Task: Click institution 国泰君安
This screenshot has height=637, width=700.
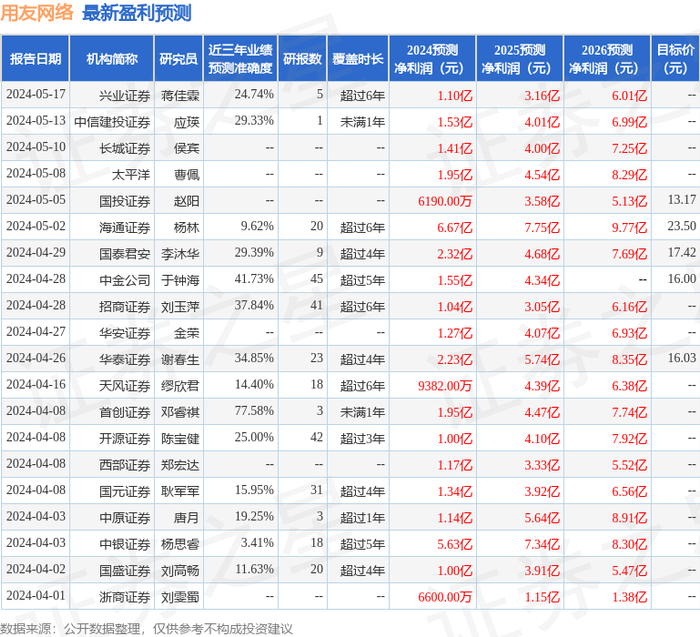Action: click(125, 254)
